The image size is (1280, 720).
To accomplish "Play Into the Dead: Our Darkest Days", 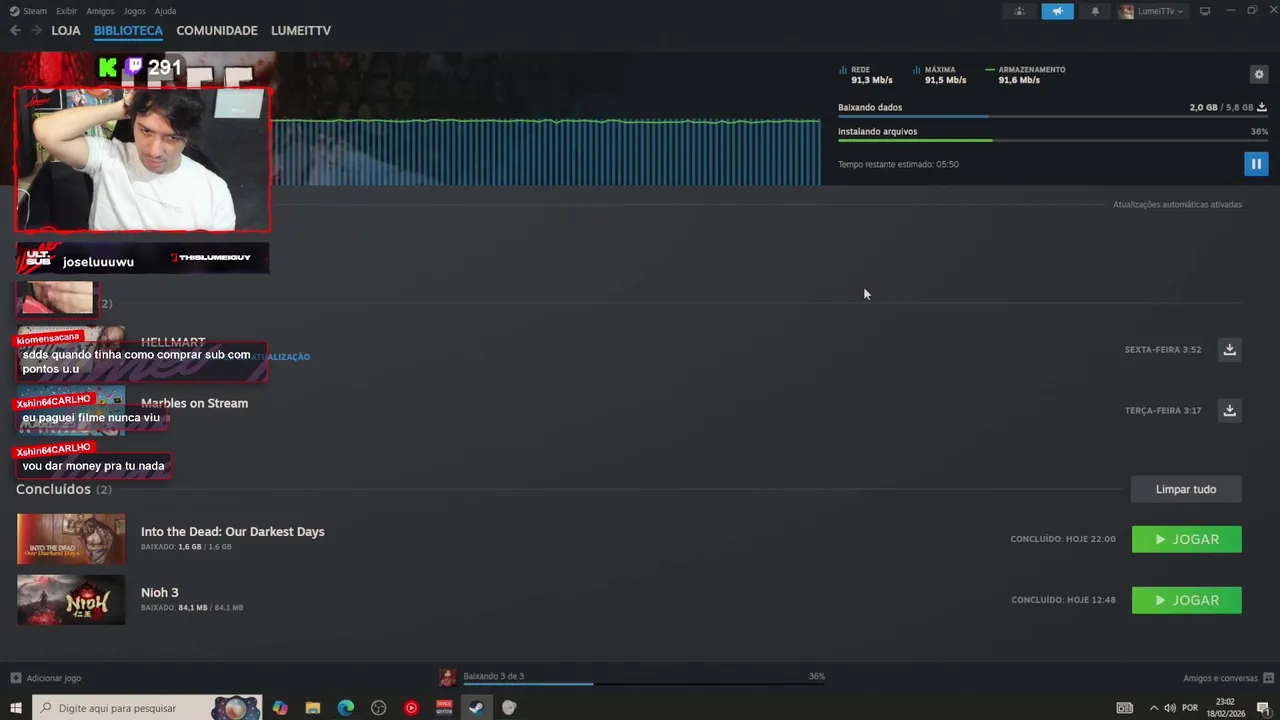I will pyautogui.click(x=1187, y=539).
